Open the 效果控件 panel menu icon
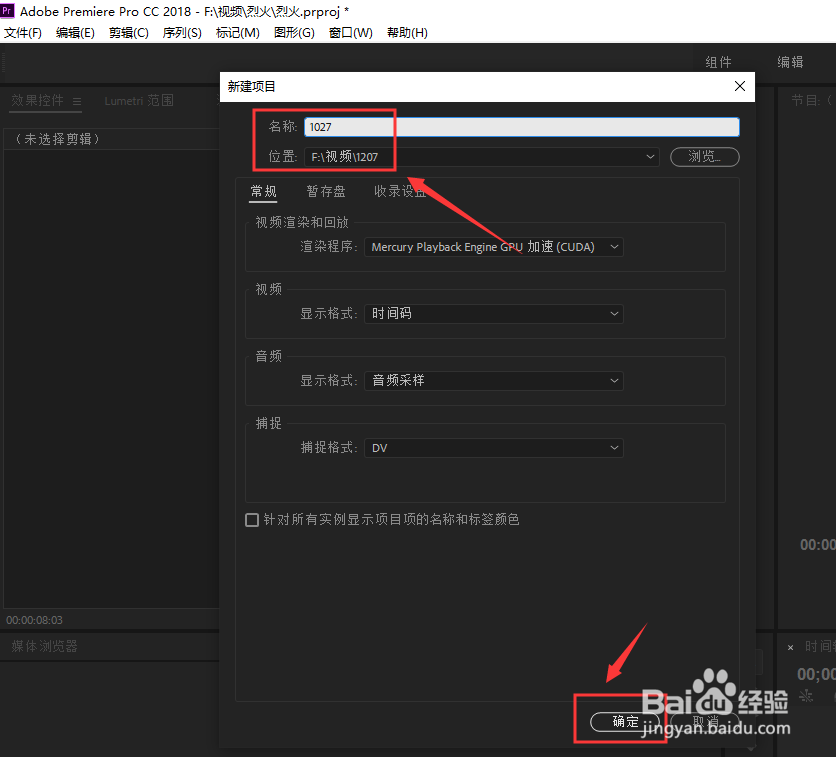The width and height of the screenshot is (836, 757). [x=77, y=101]
